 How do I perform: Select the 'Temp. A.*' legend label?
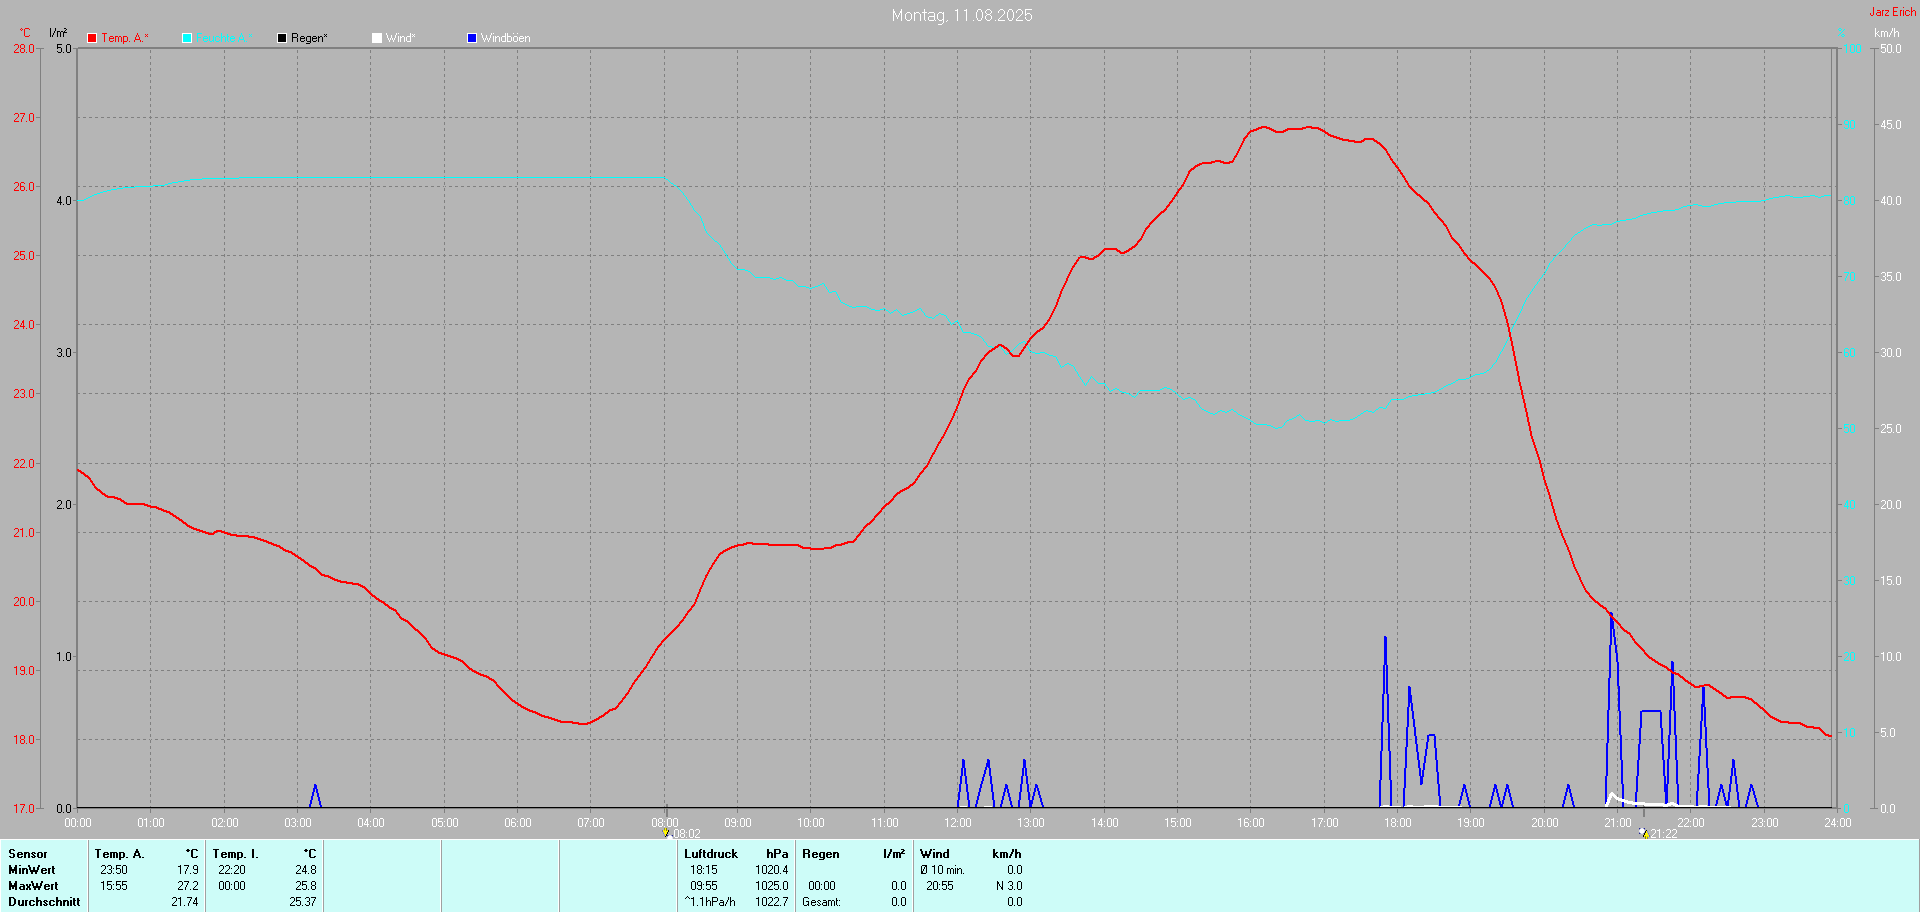click(x=125, y=38)
